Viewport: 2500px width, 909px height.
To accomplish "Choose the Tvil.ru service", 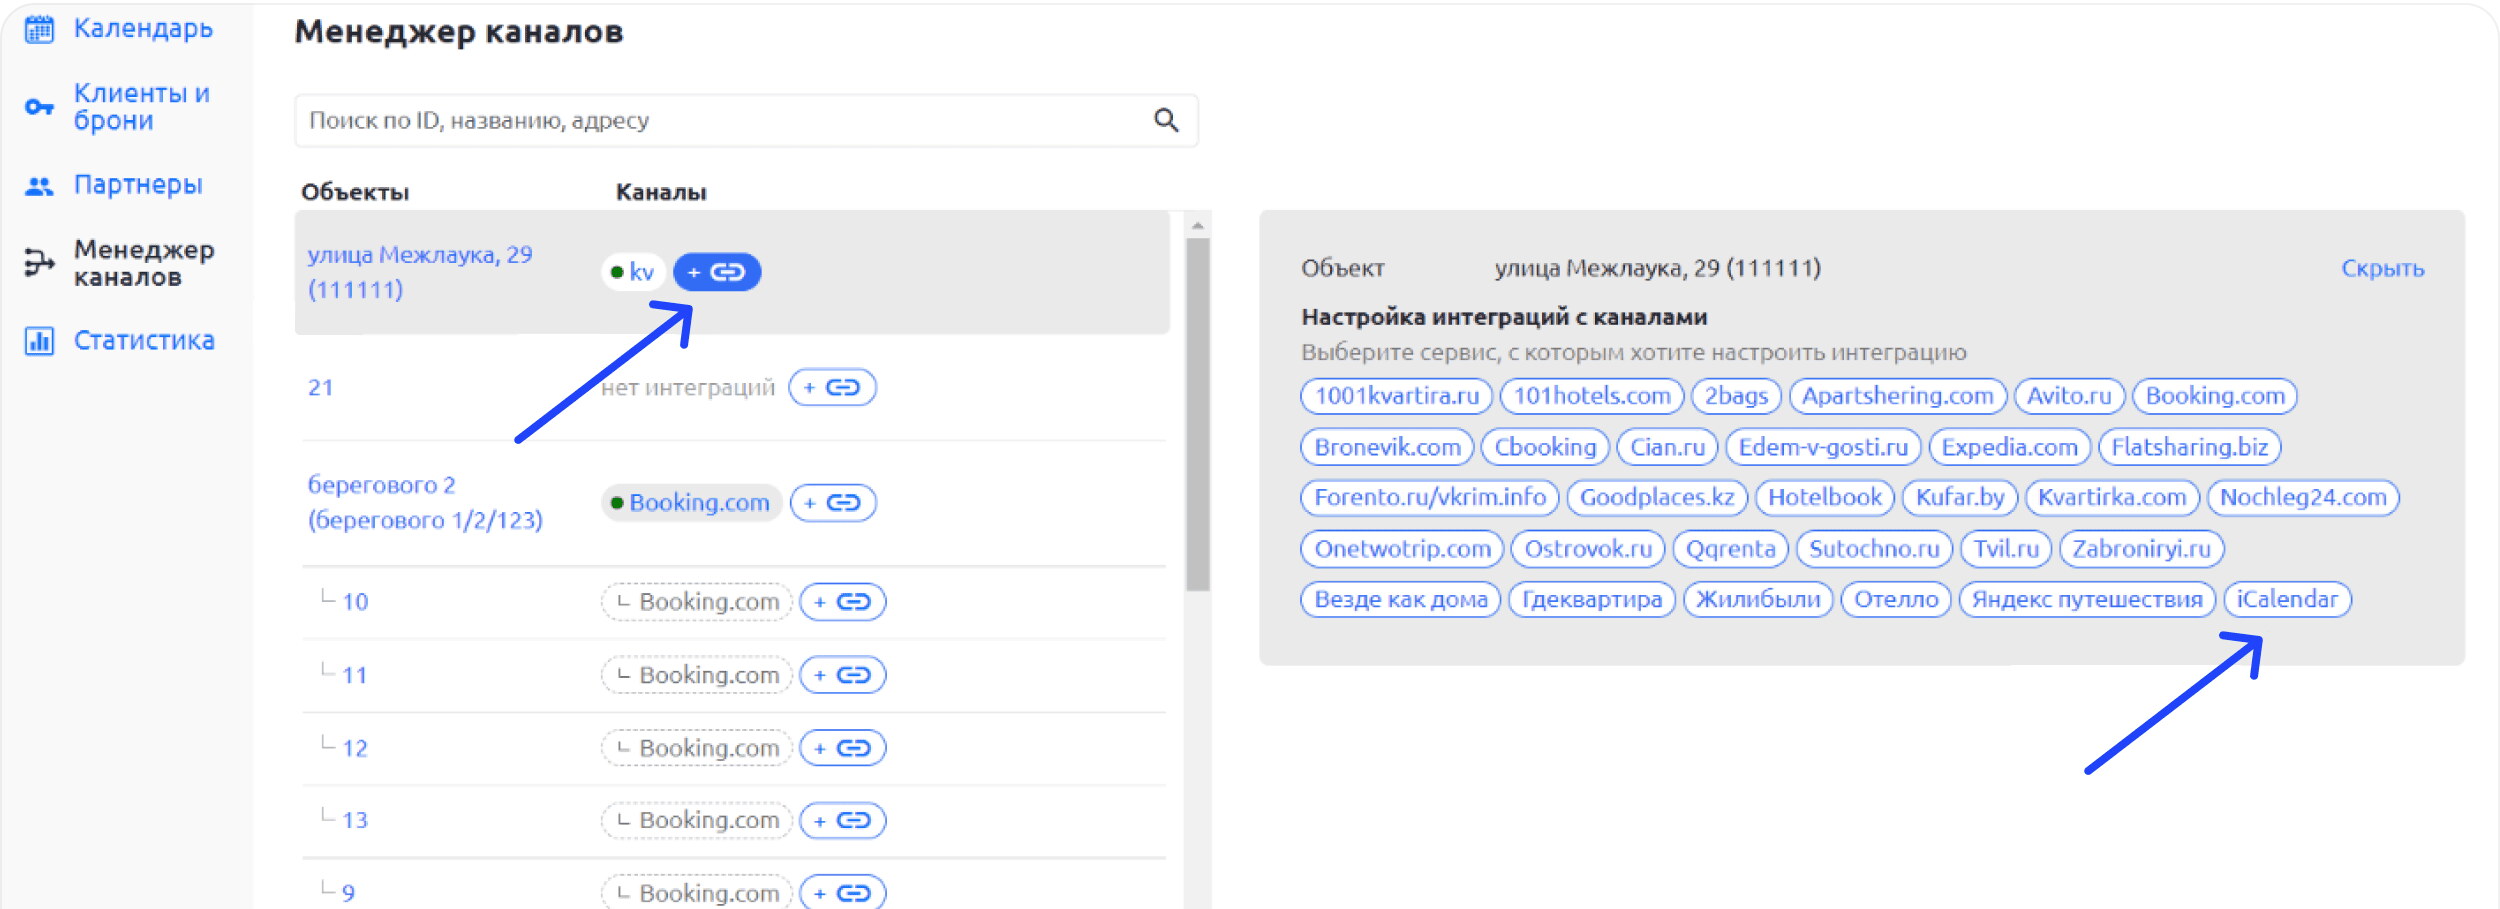I will 2006,549.
